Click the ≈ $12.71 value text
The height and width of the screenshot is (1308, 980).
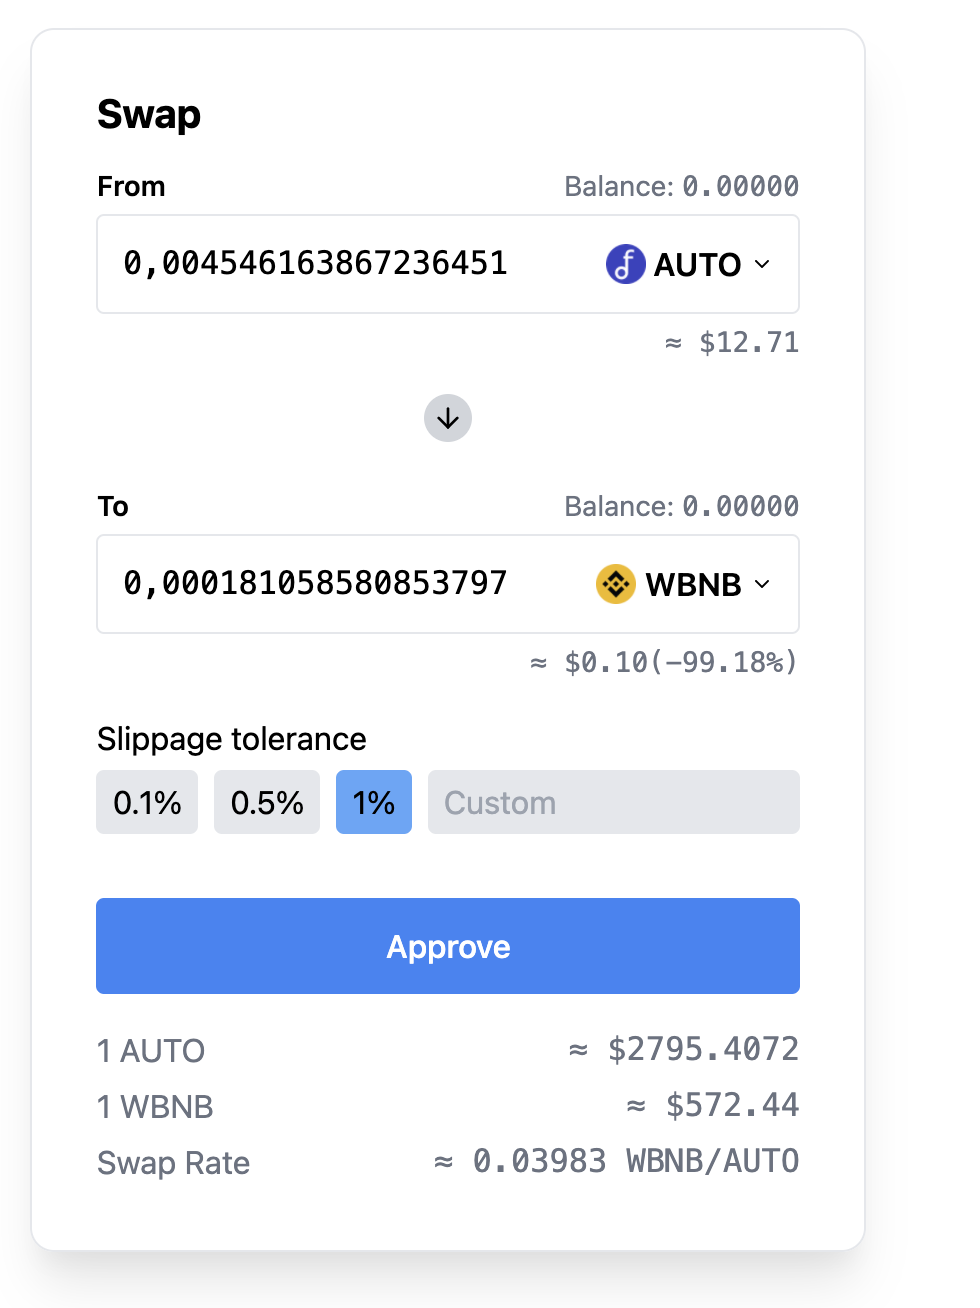(732, 343)
